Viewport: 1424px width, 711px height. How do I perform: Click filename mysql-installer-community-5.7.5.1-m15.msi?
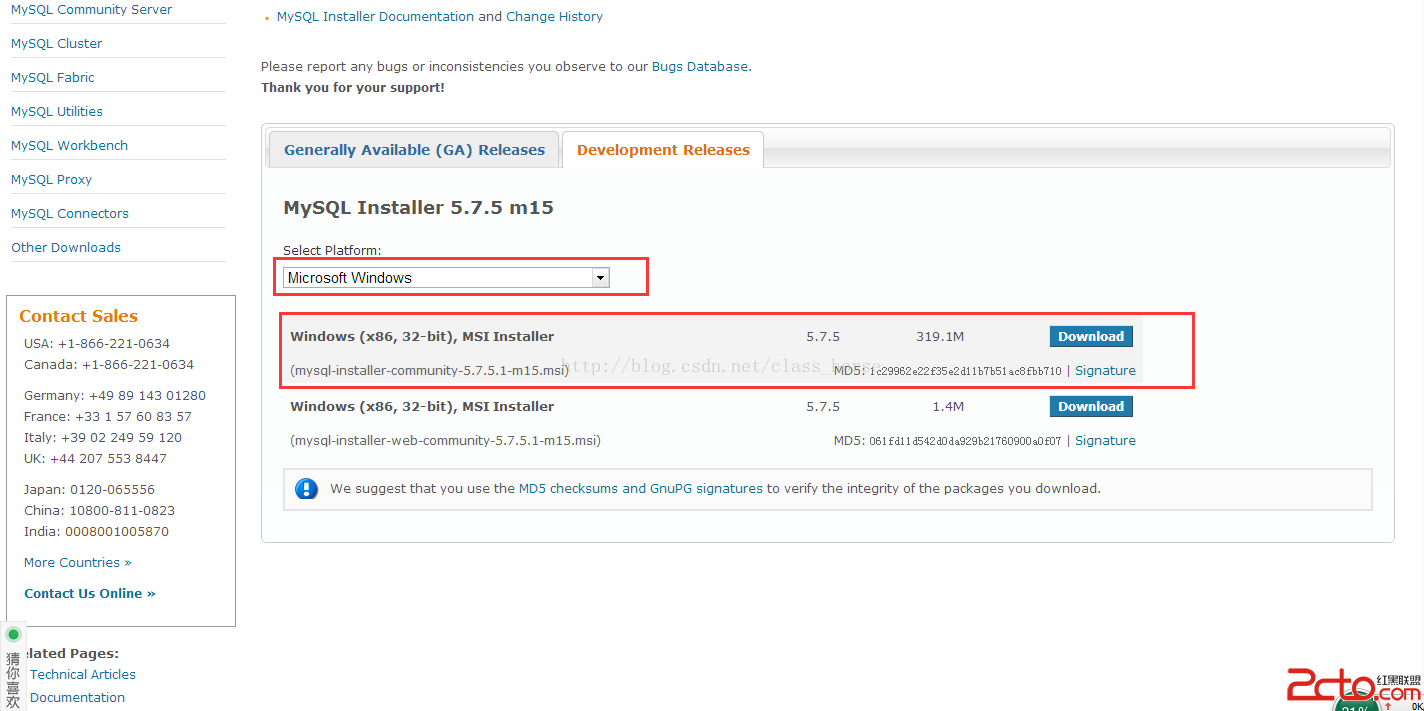[429, 370]
